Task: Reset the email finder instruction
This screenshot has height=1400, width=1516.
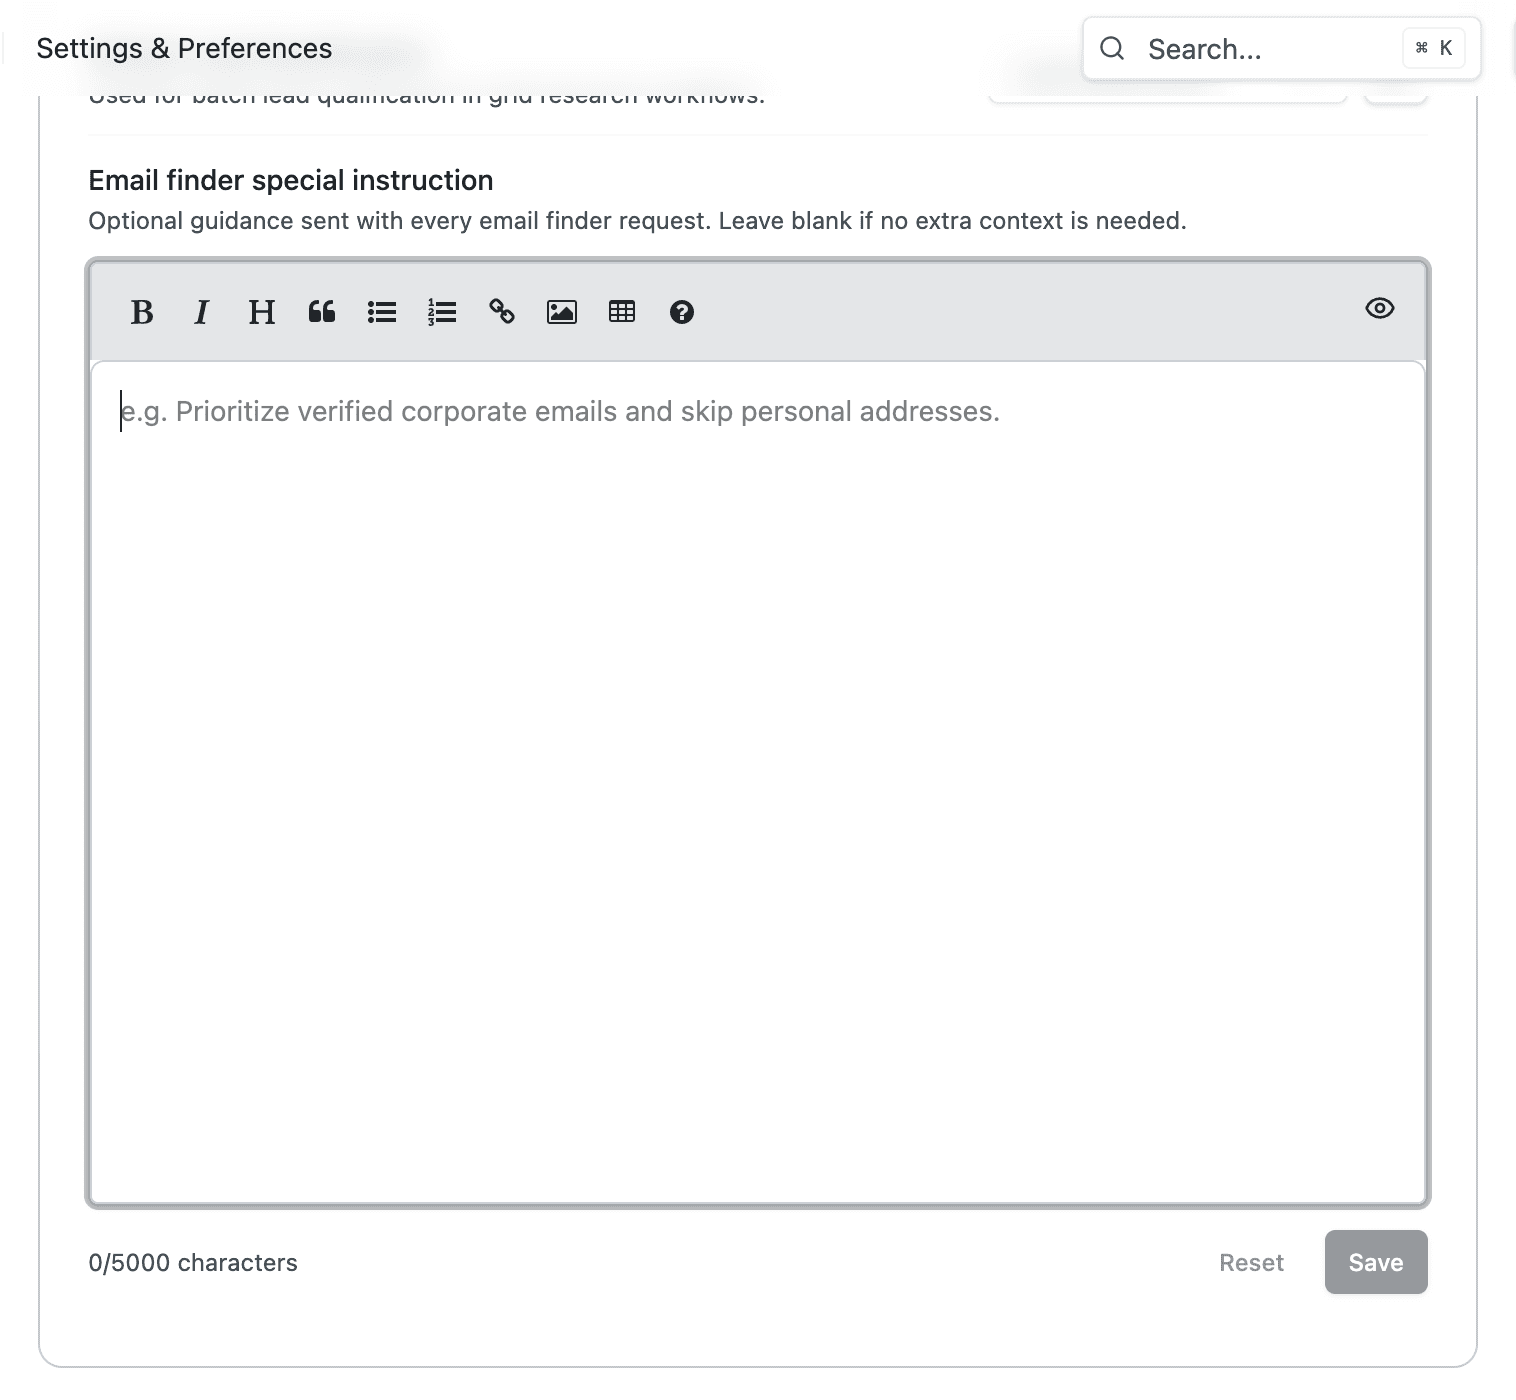Action: pos(1251,1262)
